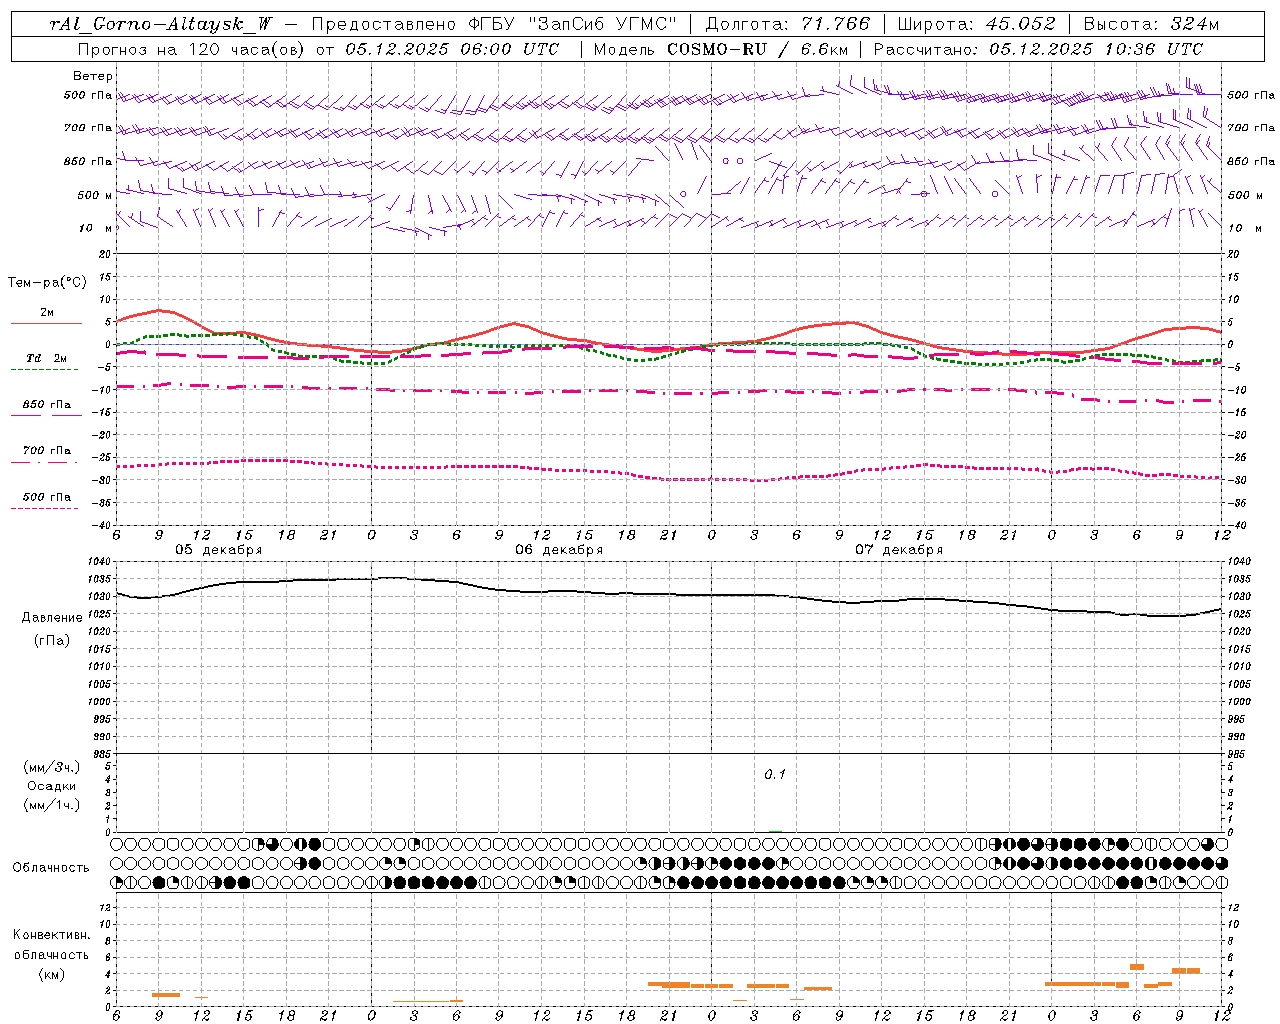Click the 'Td 2м' dew point legend
The height and width of the screenshot is (1024, 1280).
coord(47,358)
